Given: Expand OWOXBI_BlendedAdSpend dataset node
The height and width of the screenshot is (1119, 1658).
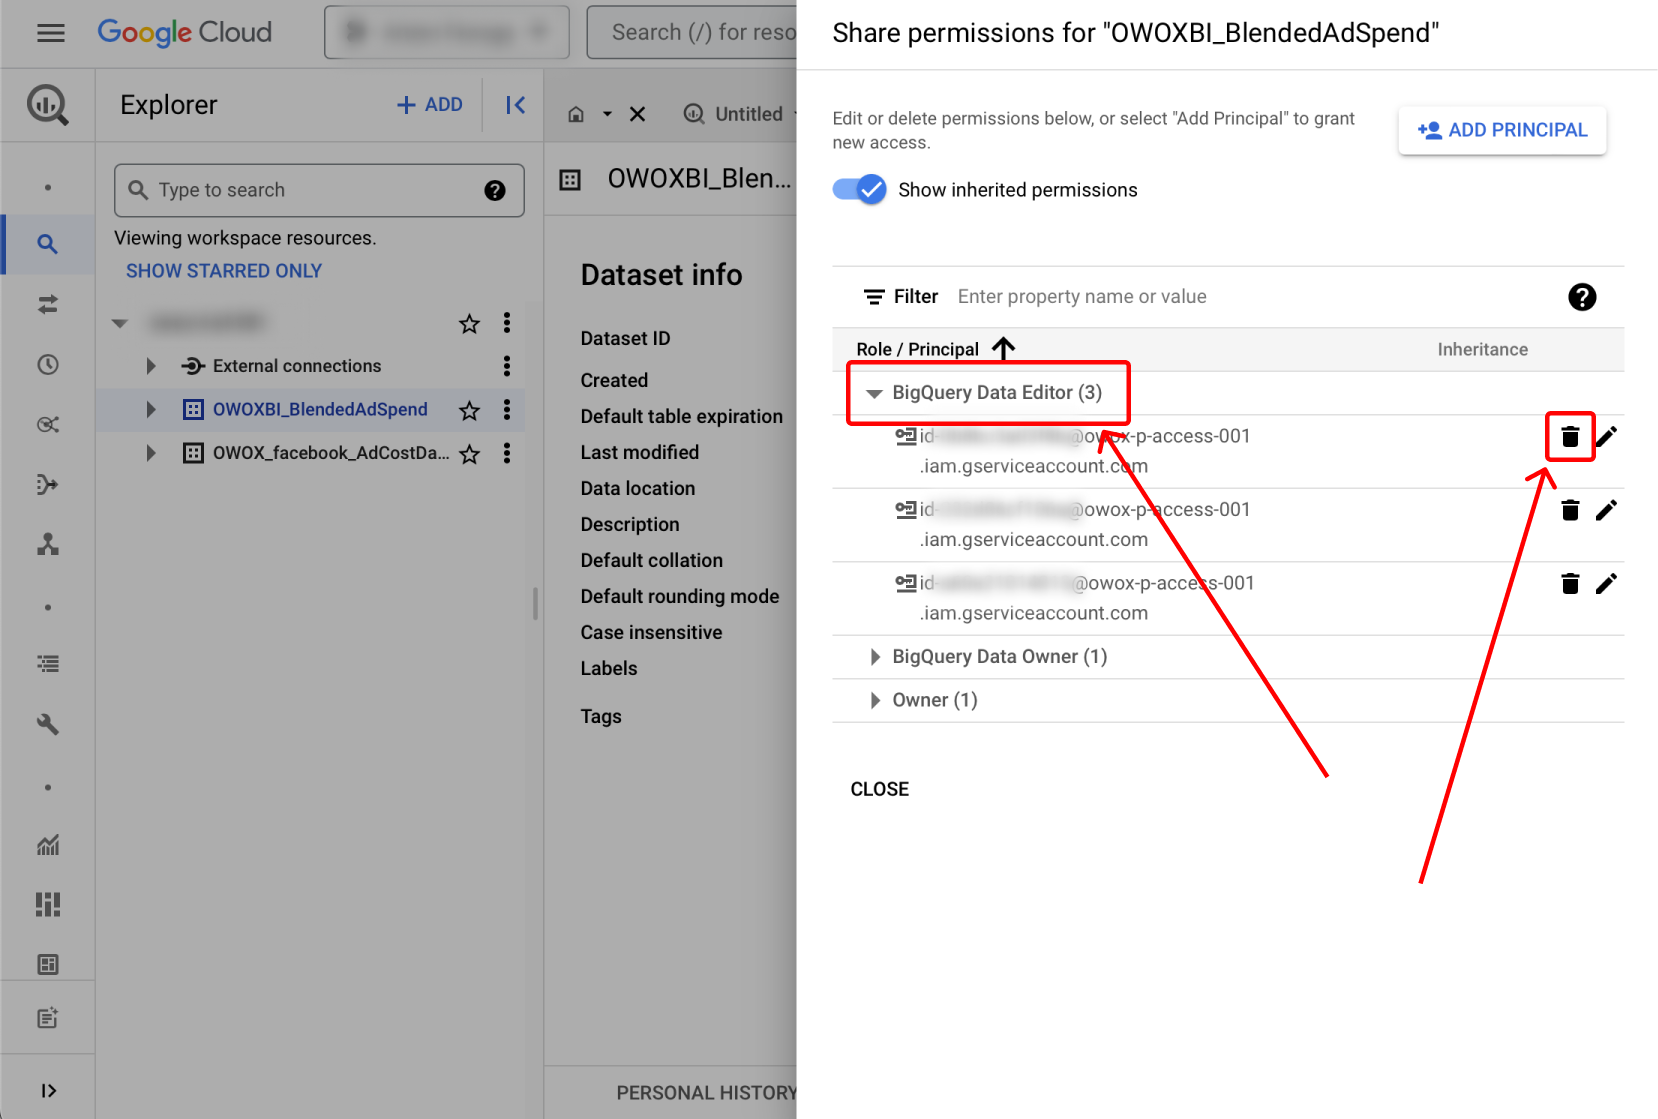Looking at the screenshot, I should click(x=151, y=409).
